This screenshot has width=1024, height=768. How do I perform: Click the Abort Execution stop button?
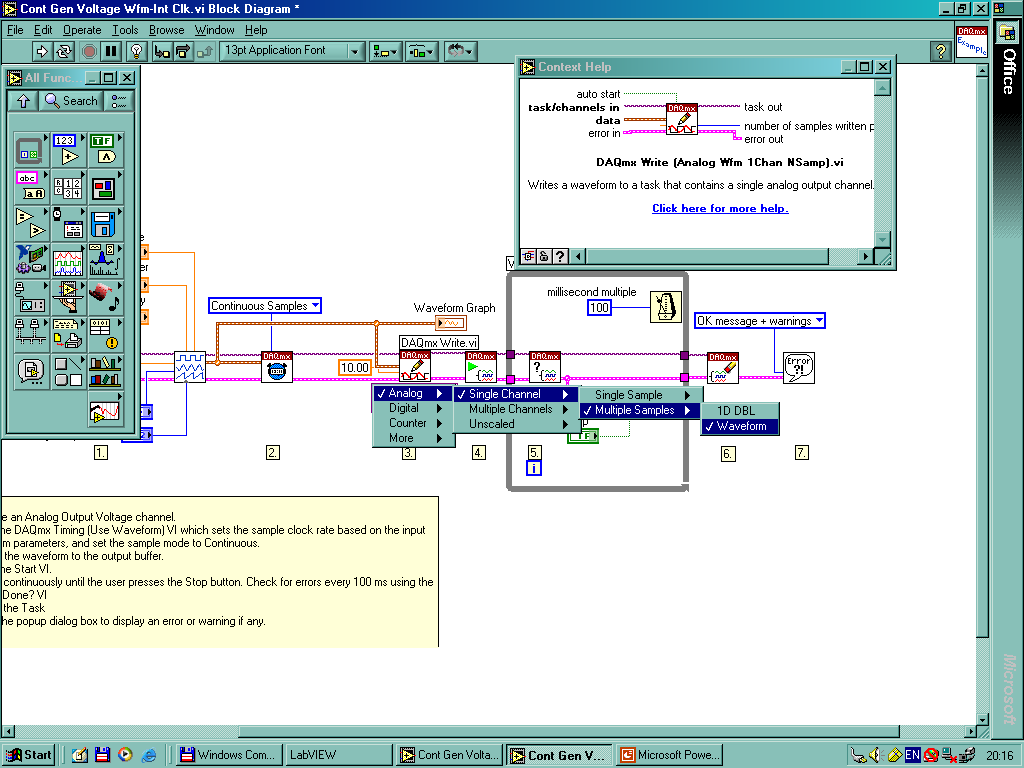(89, 50)
